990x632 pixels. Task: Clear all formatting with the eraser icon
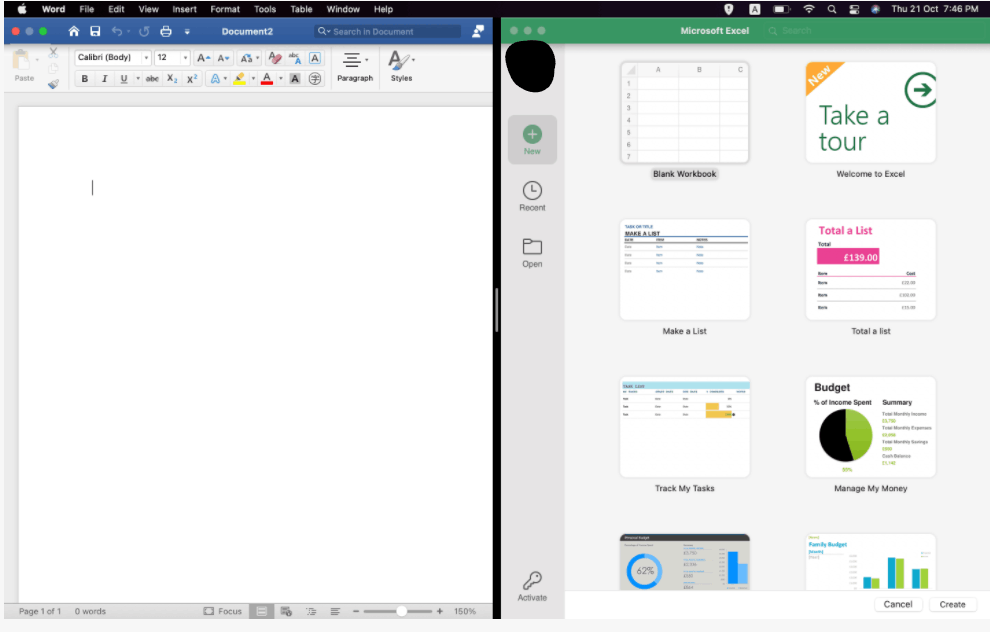[275, 58]
